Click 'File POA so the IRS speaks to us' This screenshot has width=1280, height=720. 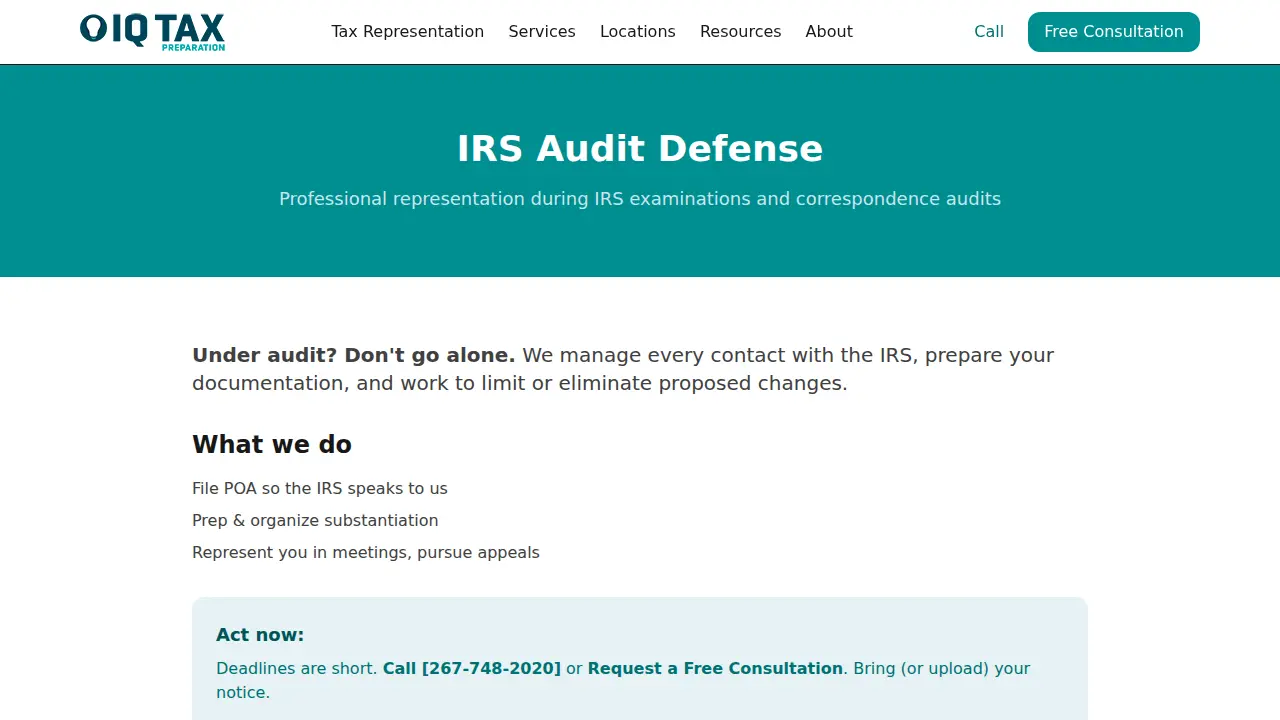[320, 488]
